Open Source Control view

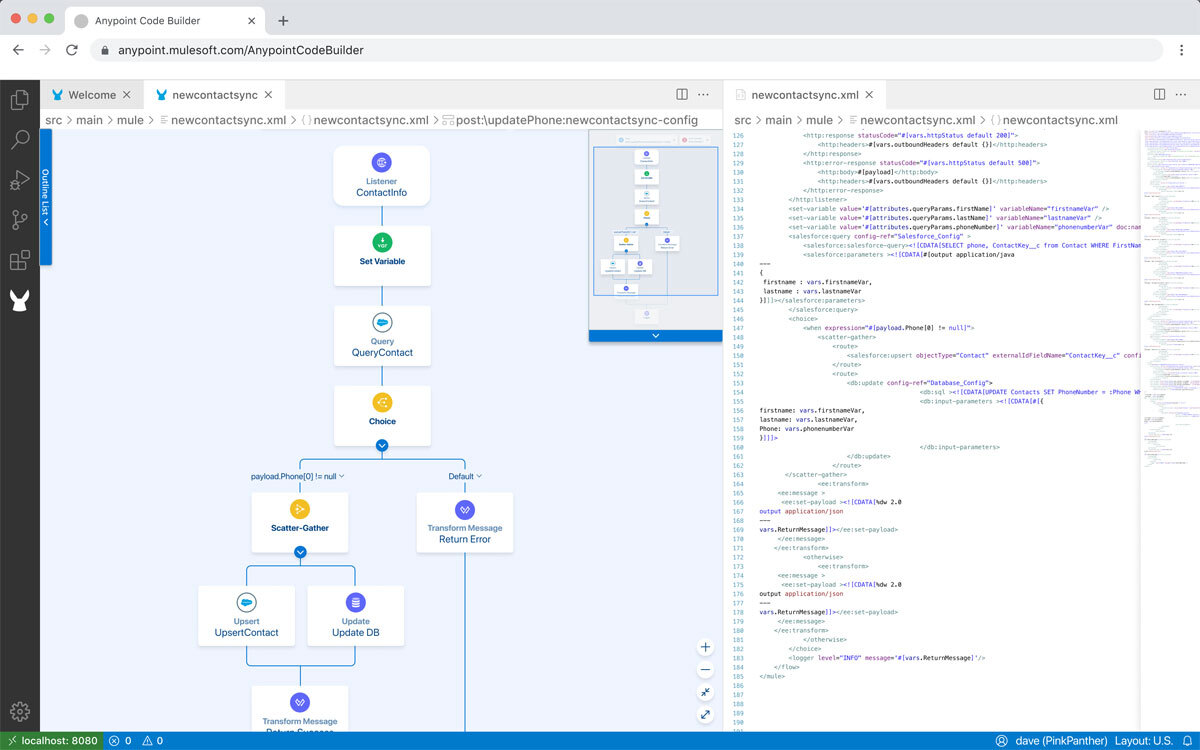(19, 220)
